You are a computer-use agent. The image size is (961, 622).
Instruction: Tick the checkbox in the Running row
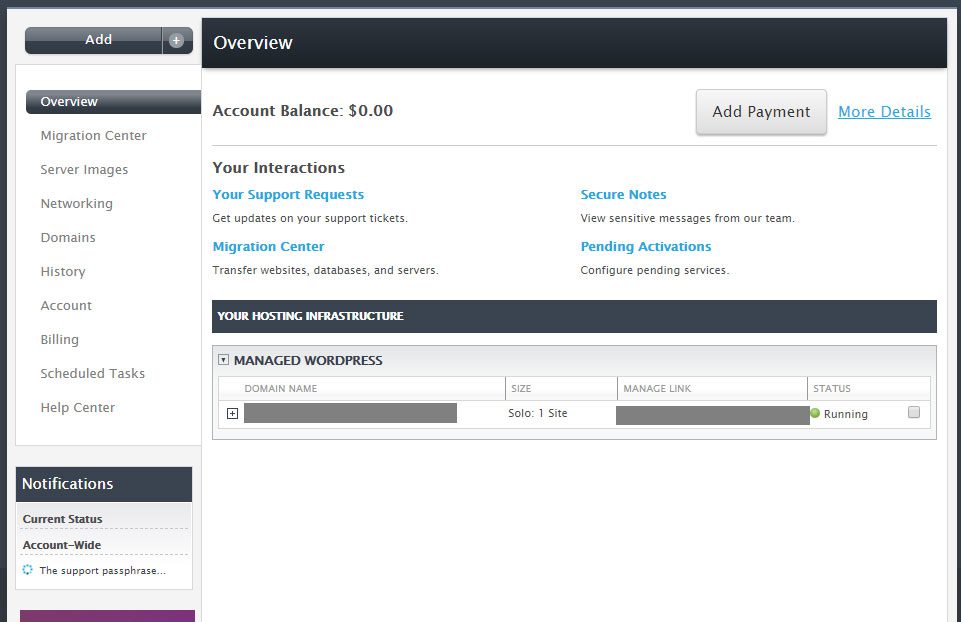(913, 412)
